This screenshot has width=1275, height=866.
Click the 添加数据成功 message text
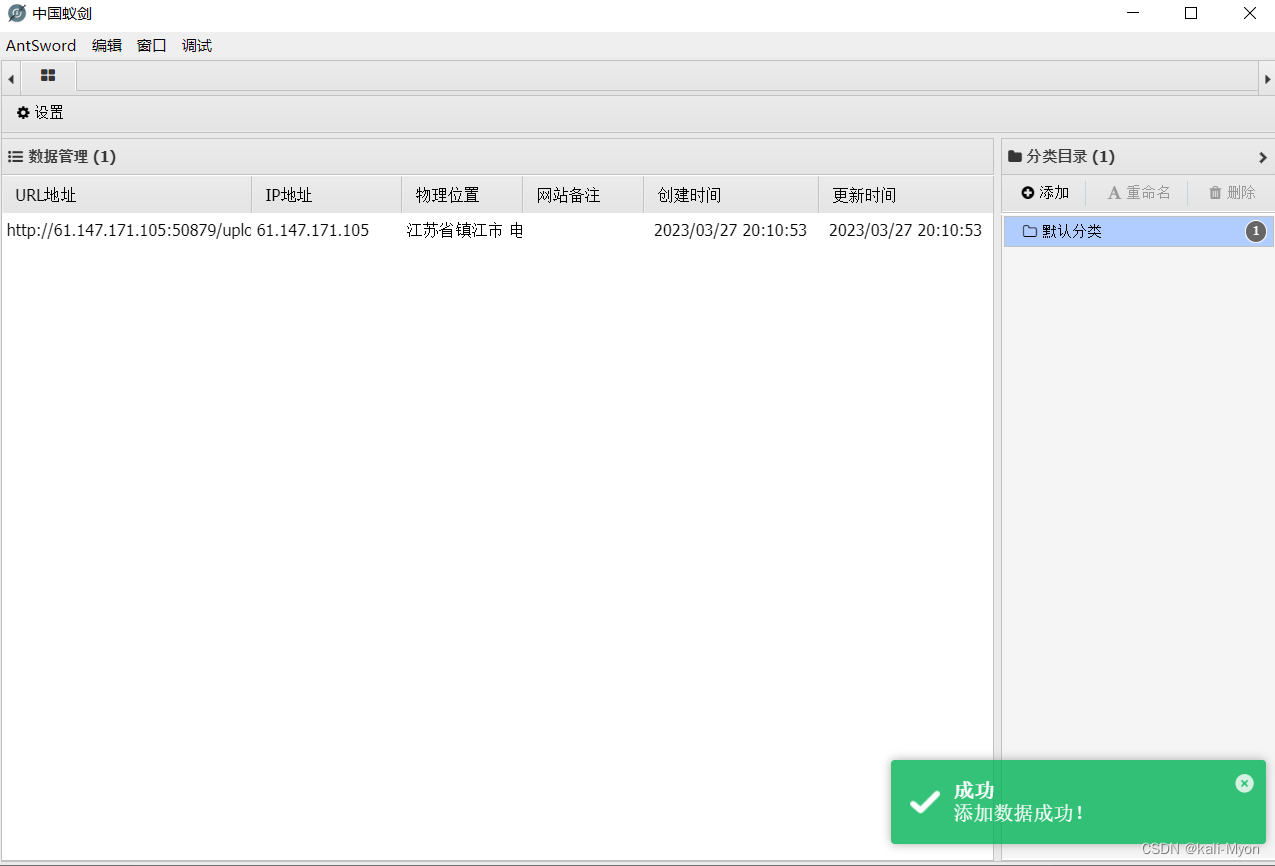[1019, 813]
